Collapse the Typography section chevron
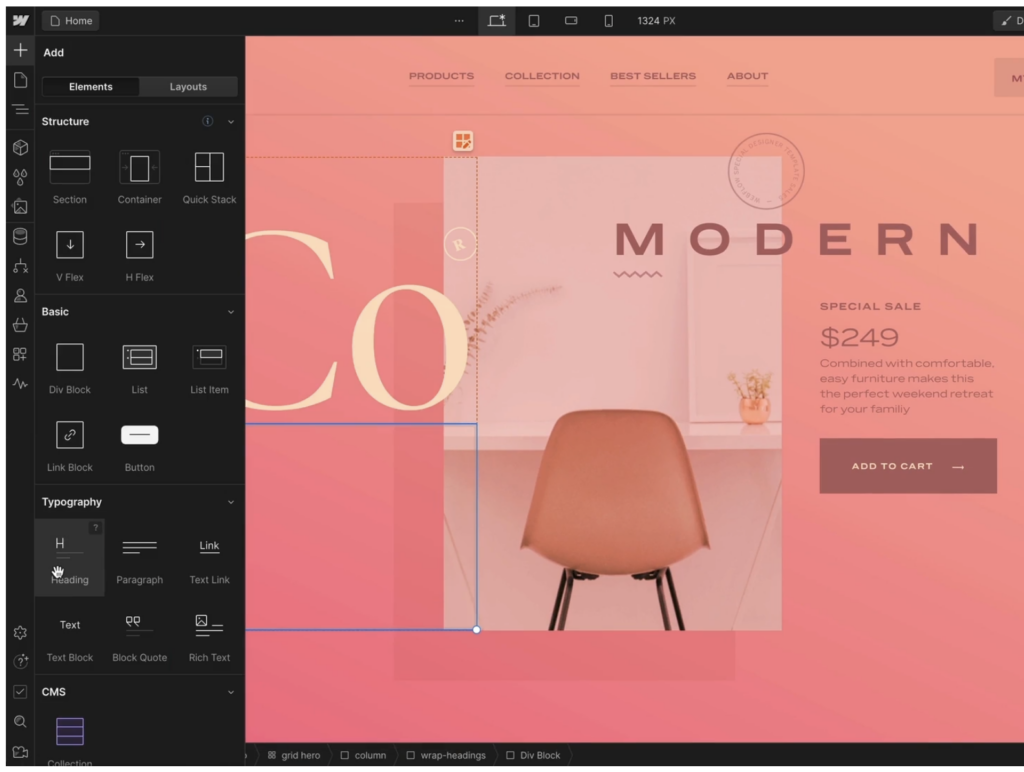The image size is (1024, 772). pos(231,502)
